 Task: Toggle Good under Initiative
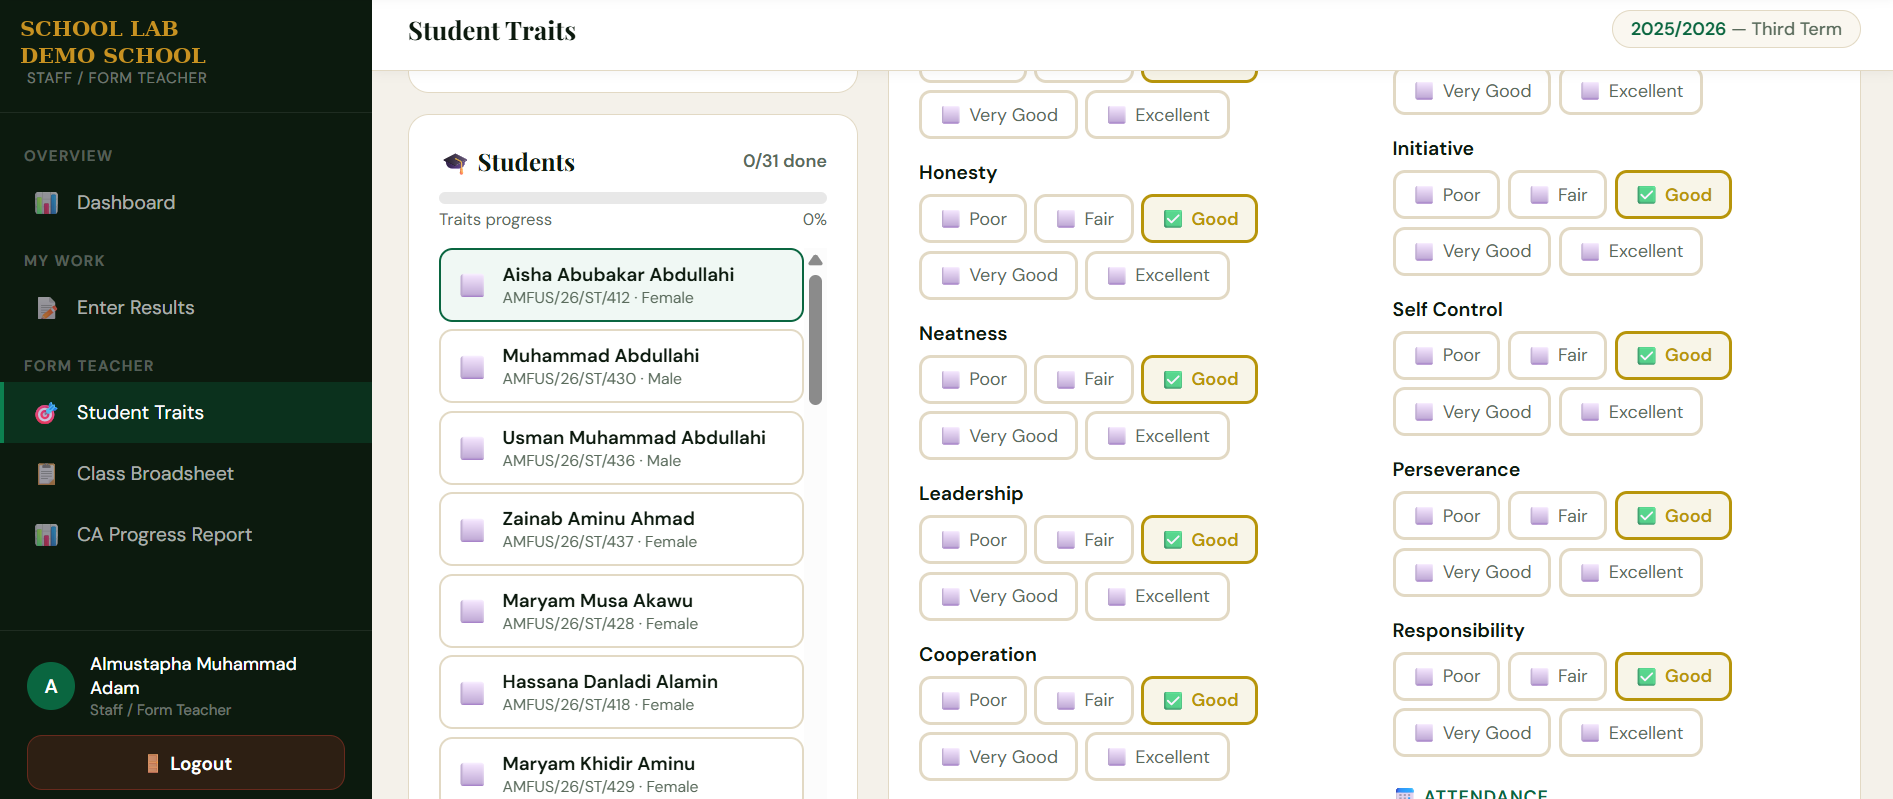point(1673,195)
